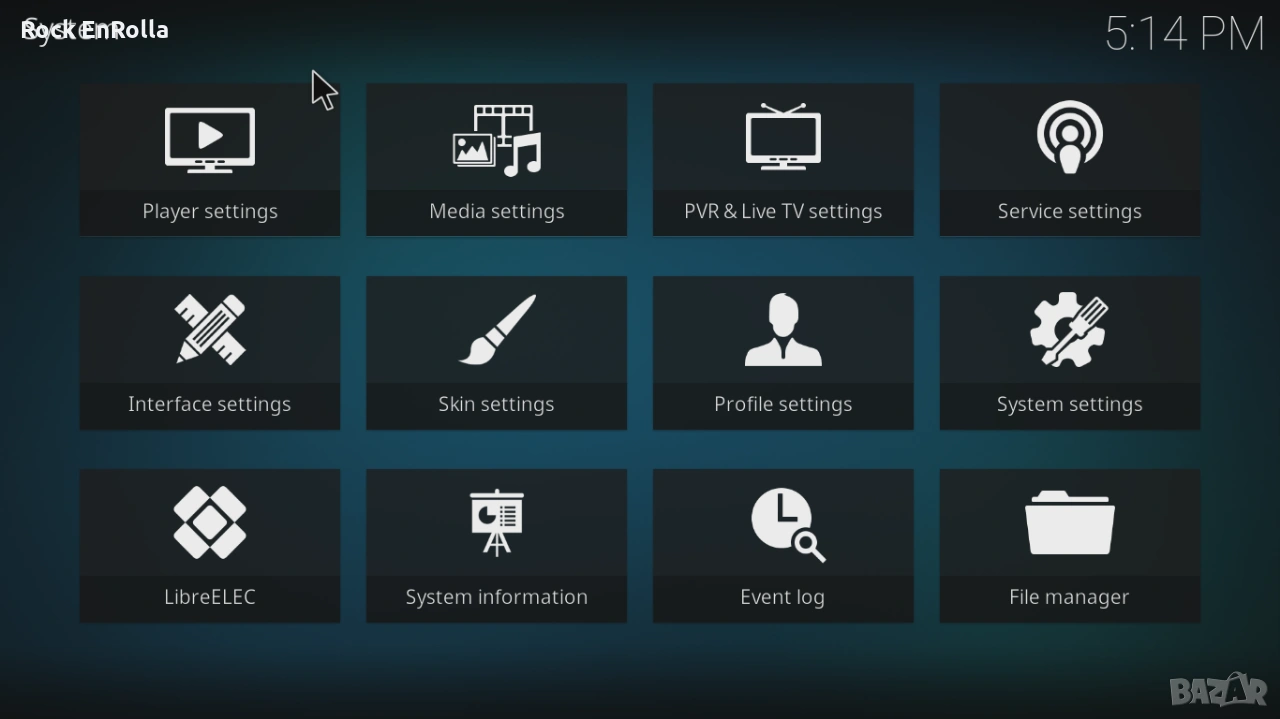This screenshot has height=719, width=1280.
Task: Click the System information presentation board icon
Action: (x=497, y=522)
